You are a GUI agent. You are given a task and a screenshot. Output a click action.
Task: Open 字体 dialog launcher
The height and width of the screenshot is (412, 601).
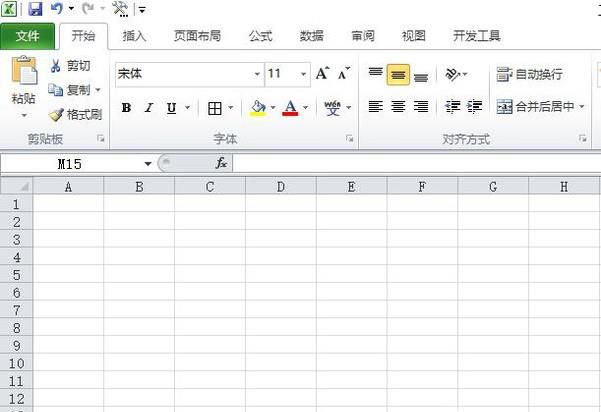[x=350, y=138]
